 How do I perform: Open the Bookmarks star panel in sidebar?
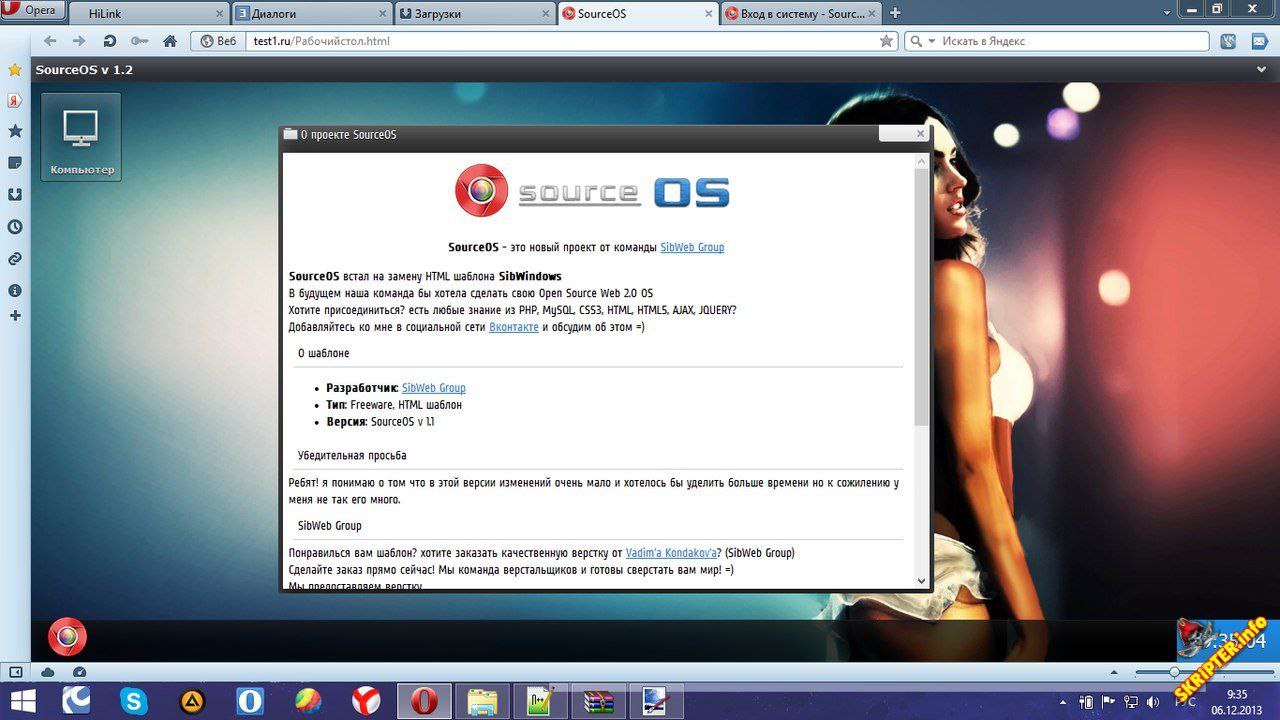coord(15,70)
